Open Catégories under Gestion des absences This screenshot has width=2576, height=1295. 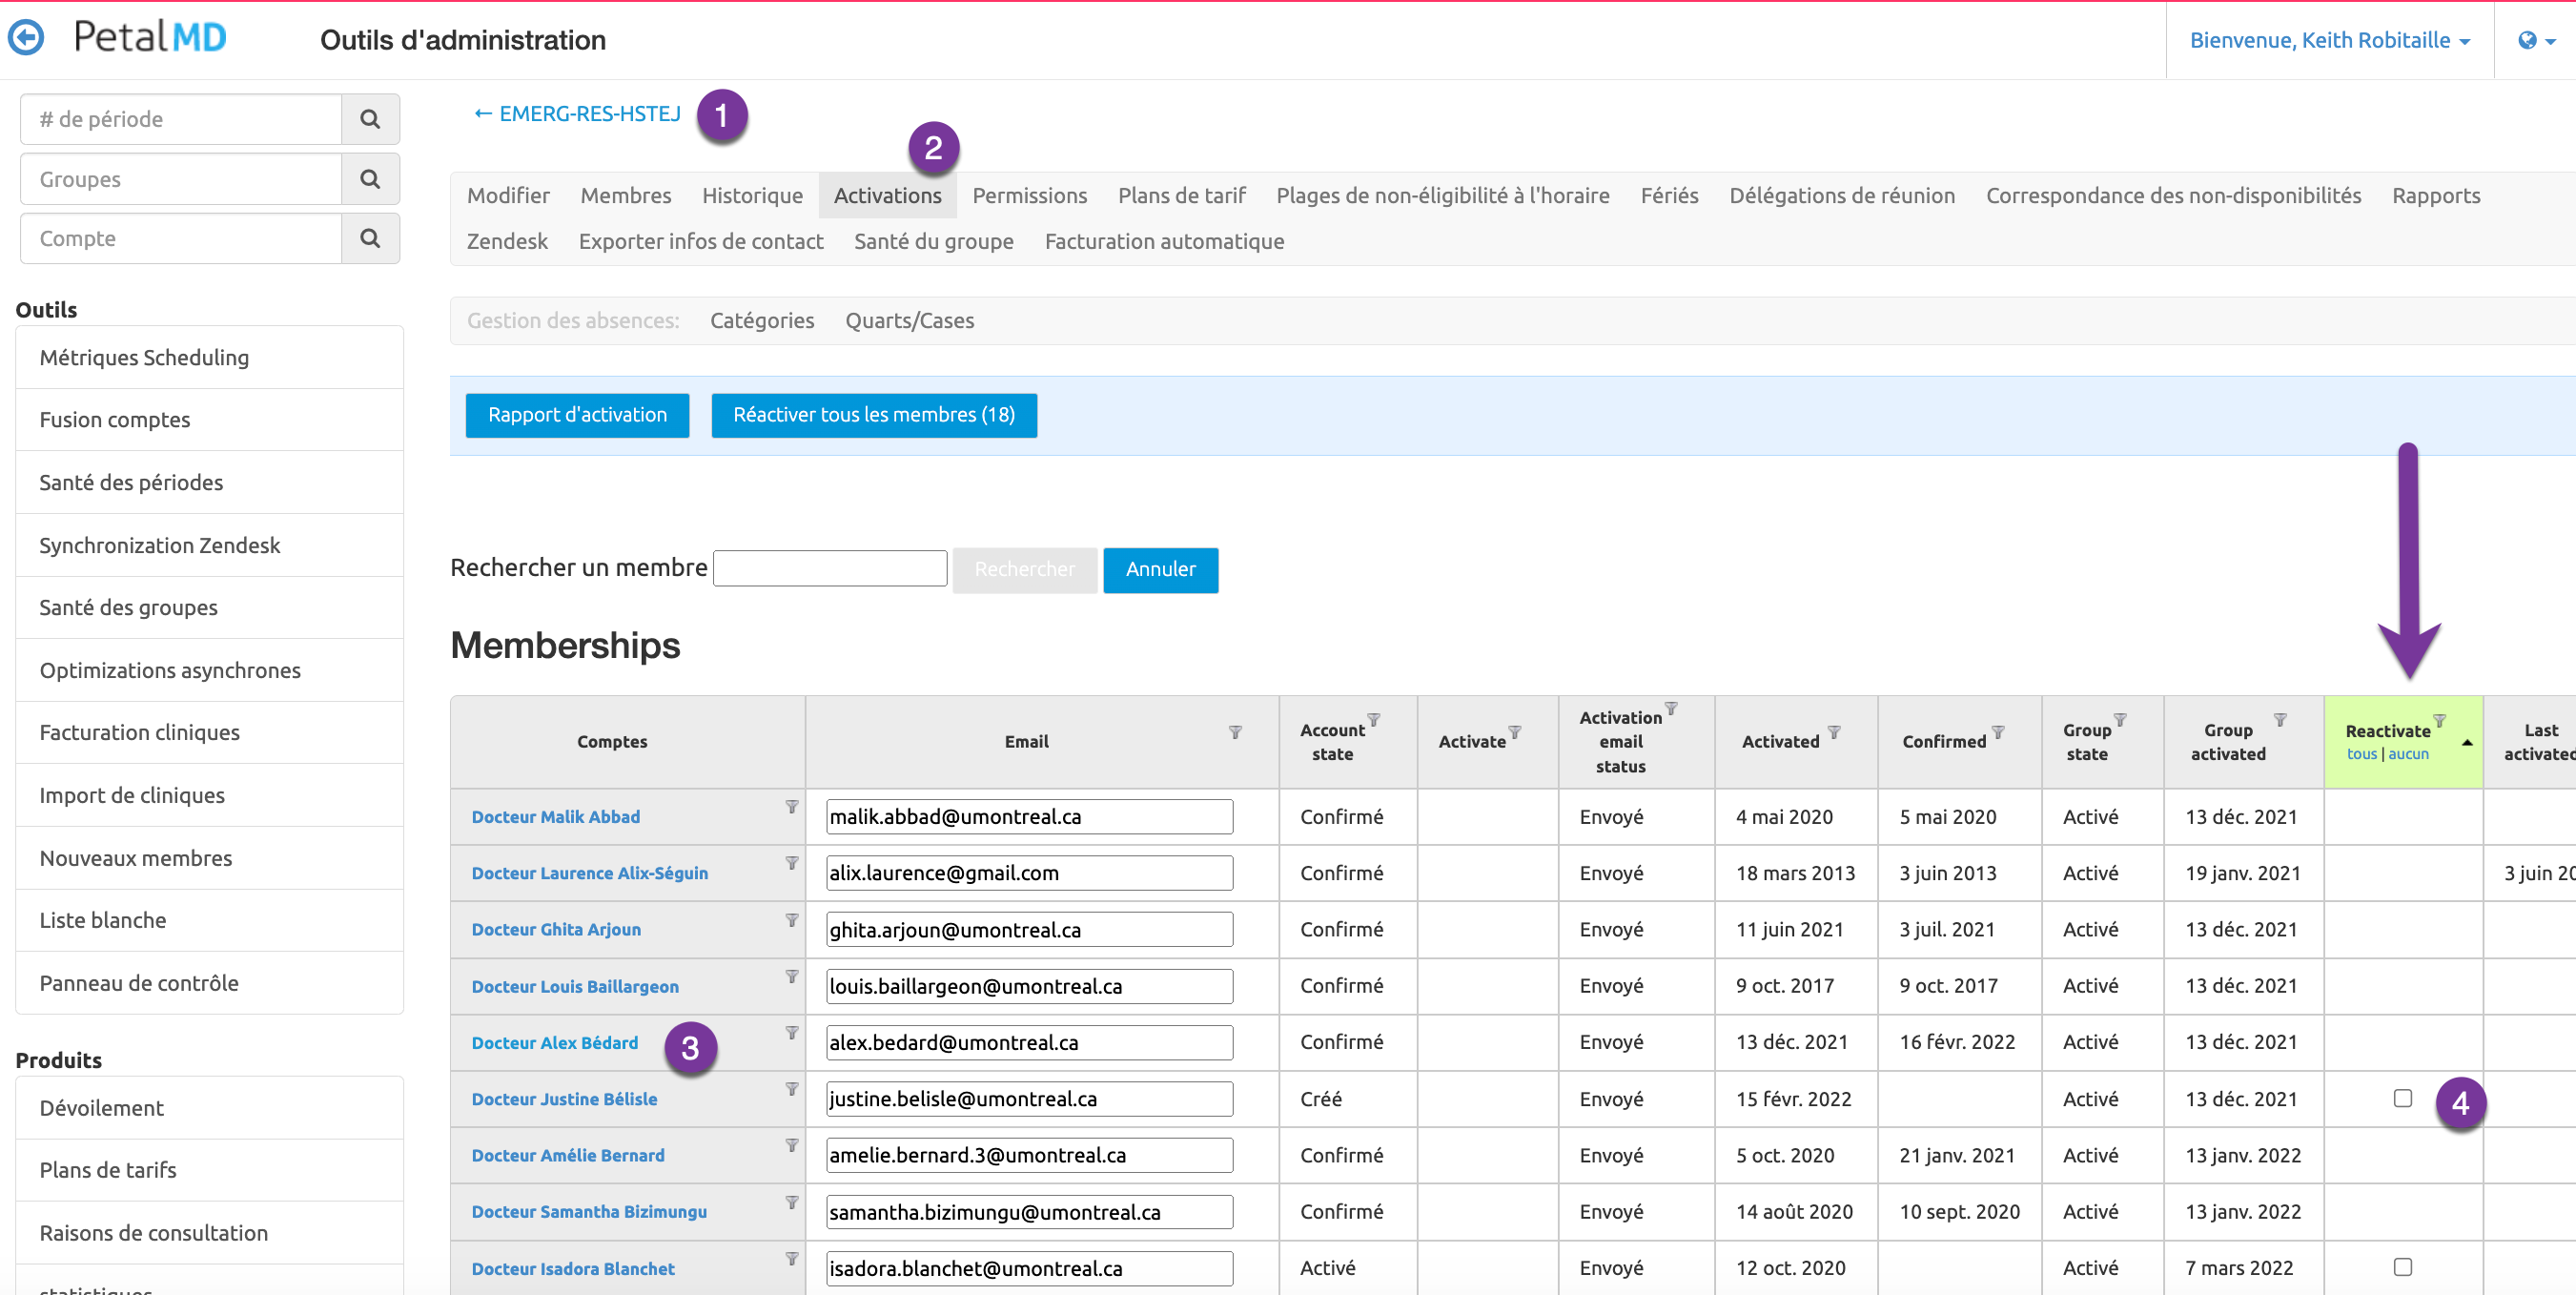(761, 320)
